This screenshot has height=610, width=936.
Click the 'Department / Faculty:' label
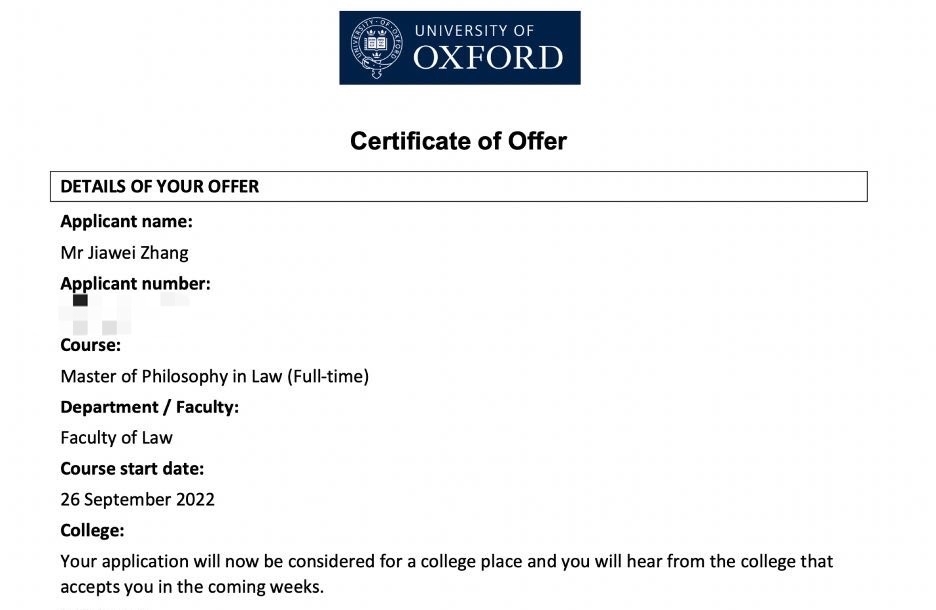(149, 407)
